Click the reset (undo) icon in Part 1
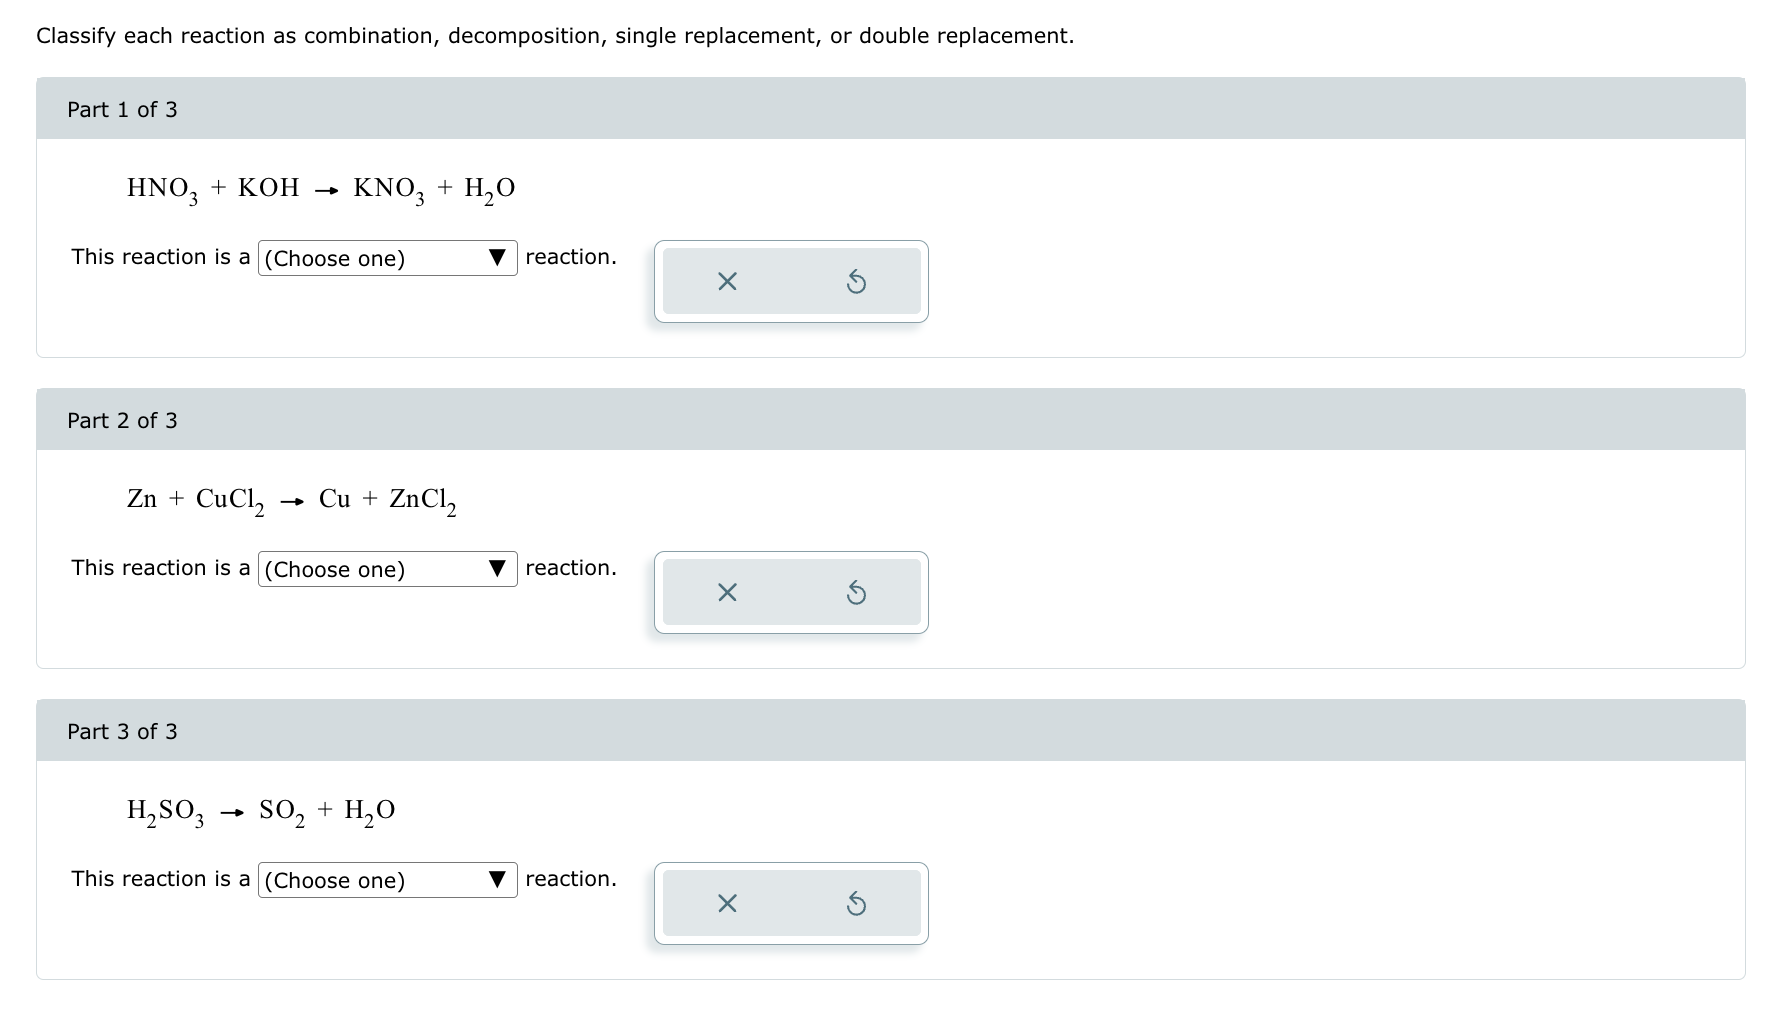Screen dimensions: 1776x1028 tap(856, 281)
